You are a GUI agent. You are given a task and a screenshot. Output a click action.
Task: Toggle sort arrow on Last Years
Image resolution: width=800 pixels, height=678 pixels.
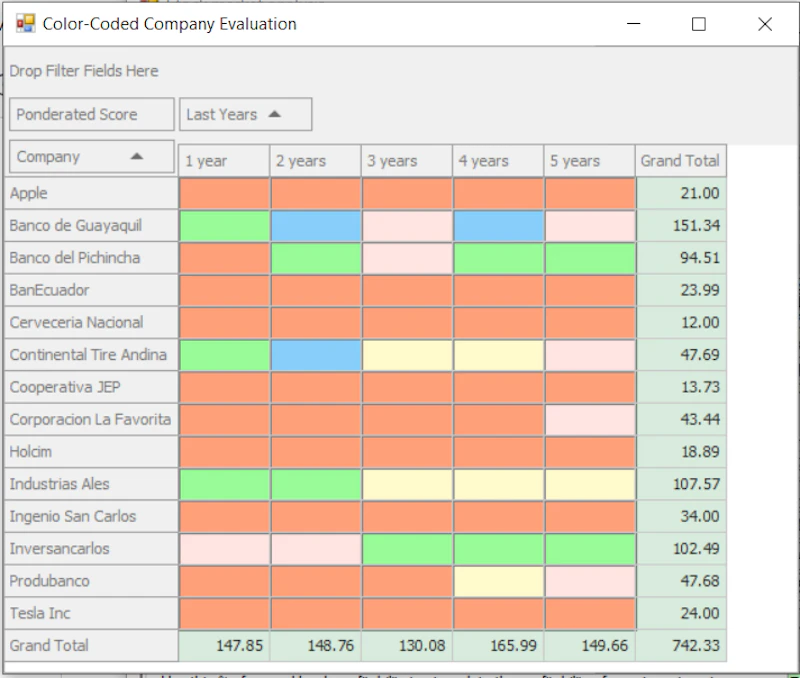point(274,114)
